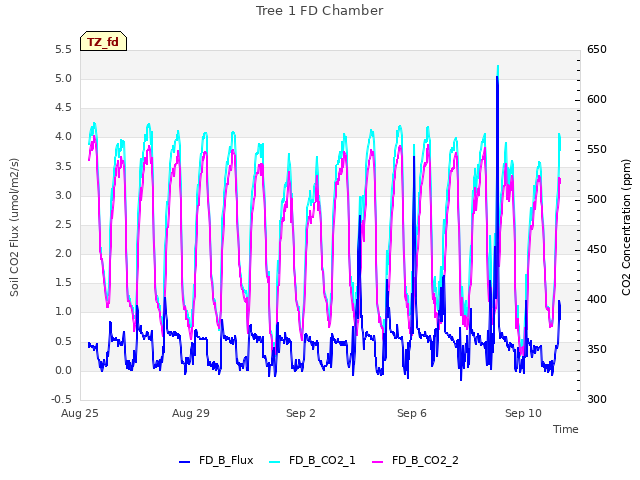Click the 550 right-axis tick label
The width and height of the screenshot is (640, 480).
coord(597,150)
